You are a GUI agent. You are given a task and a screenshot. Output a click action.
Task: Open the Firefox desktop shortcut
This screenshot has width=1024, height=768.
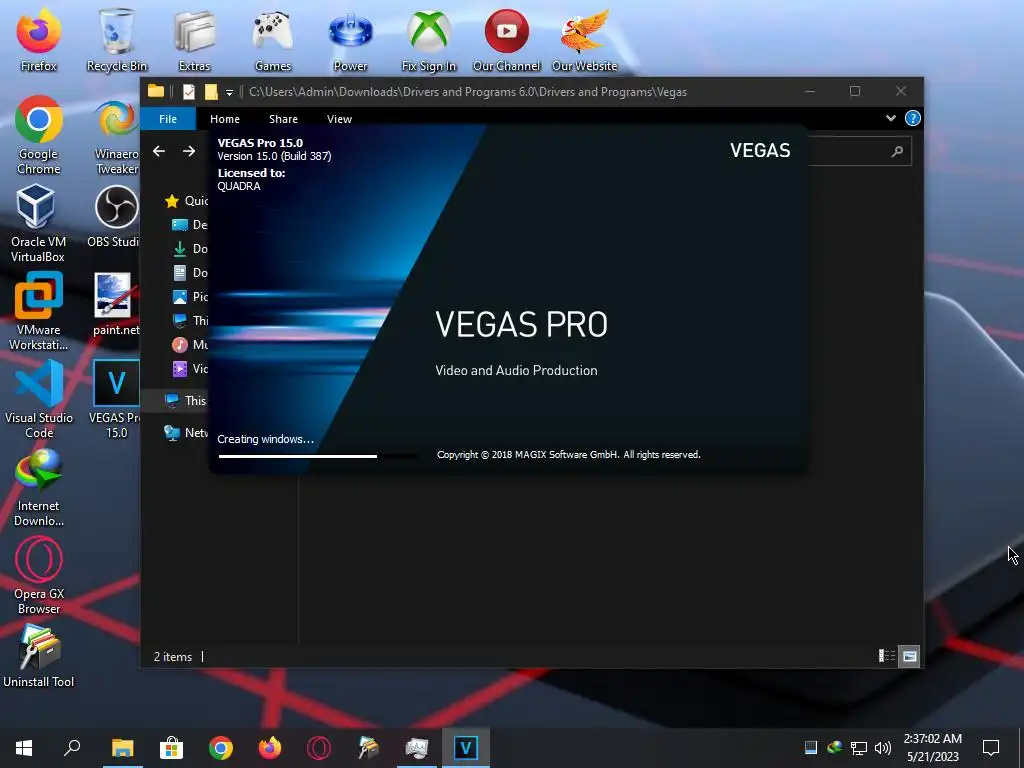coord(39,40)
